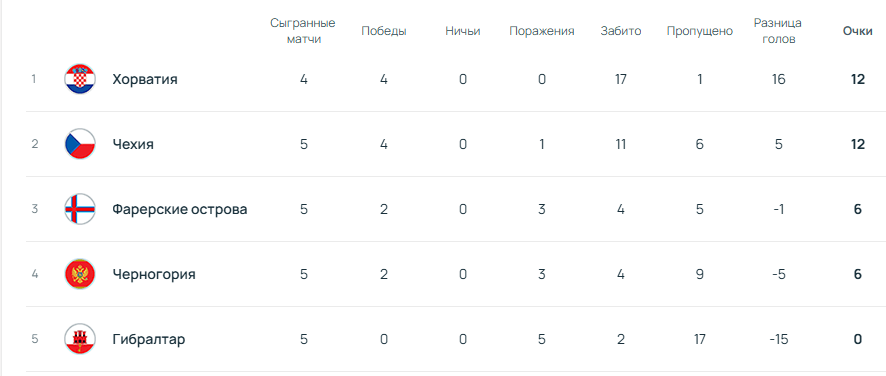
Task: Click the Сыгранные матчи column header
Action: pos(303,31)
